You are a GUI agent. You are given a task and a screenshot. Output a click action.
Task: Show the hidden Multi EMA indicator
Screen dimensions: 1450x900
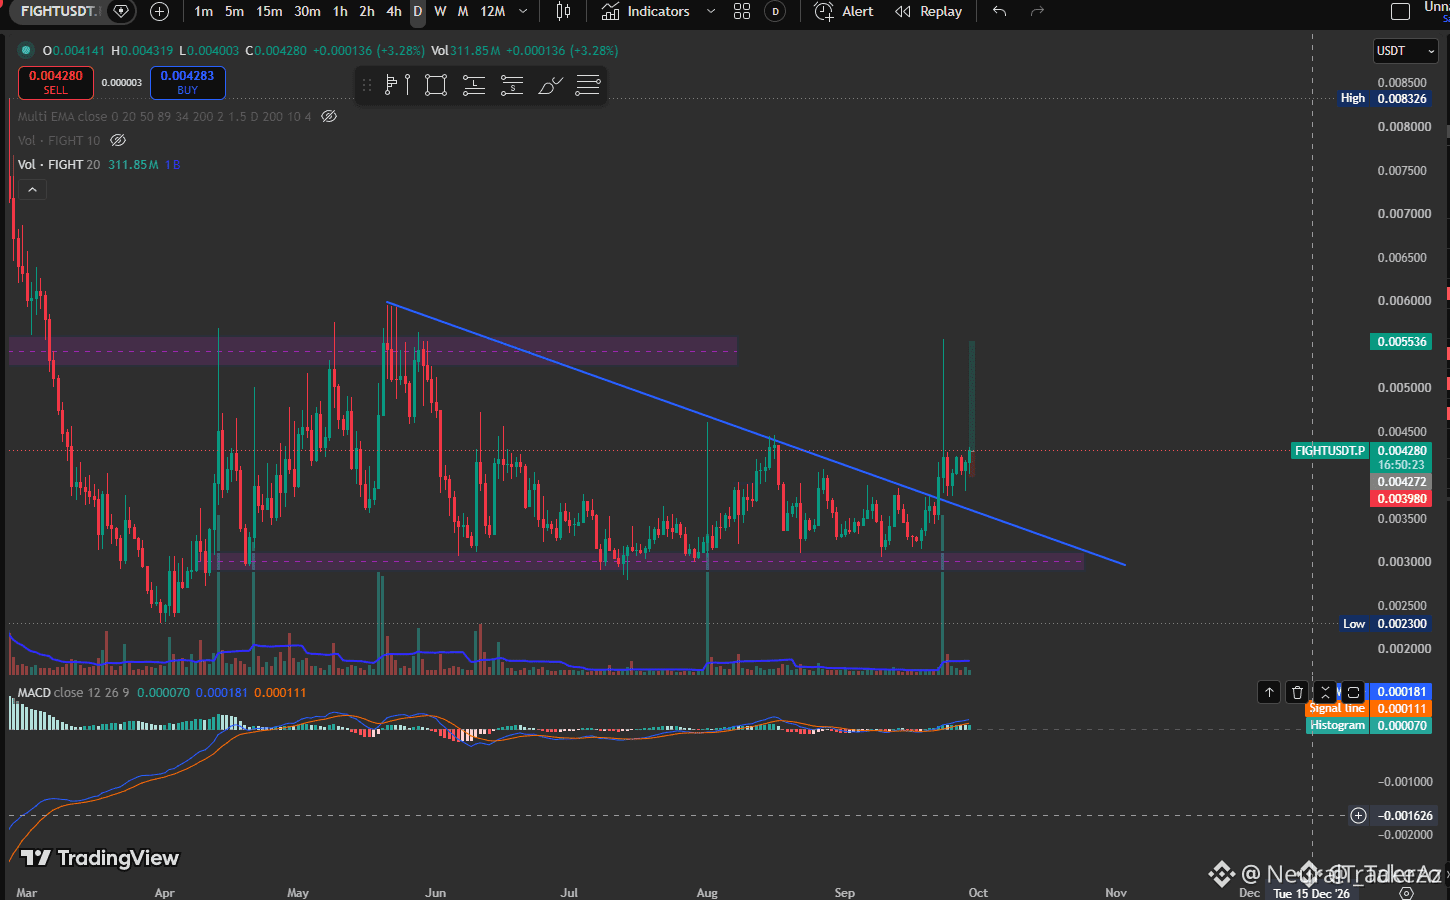pos(329,116)
